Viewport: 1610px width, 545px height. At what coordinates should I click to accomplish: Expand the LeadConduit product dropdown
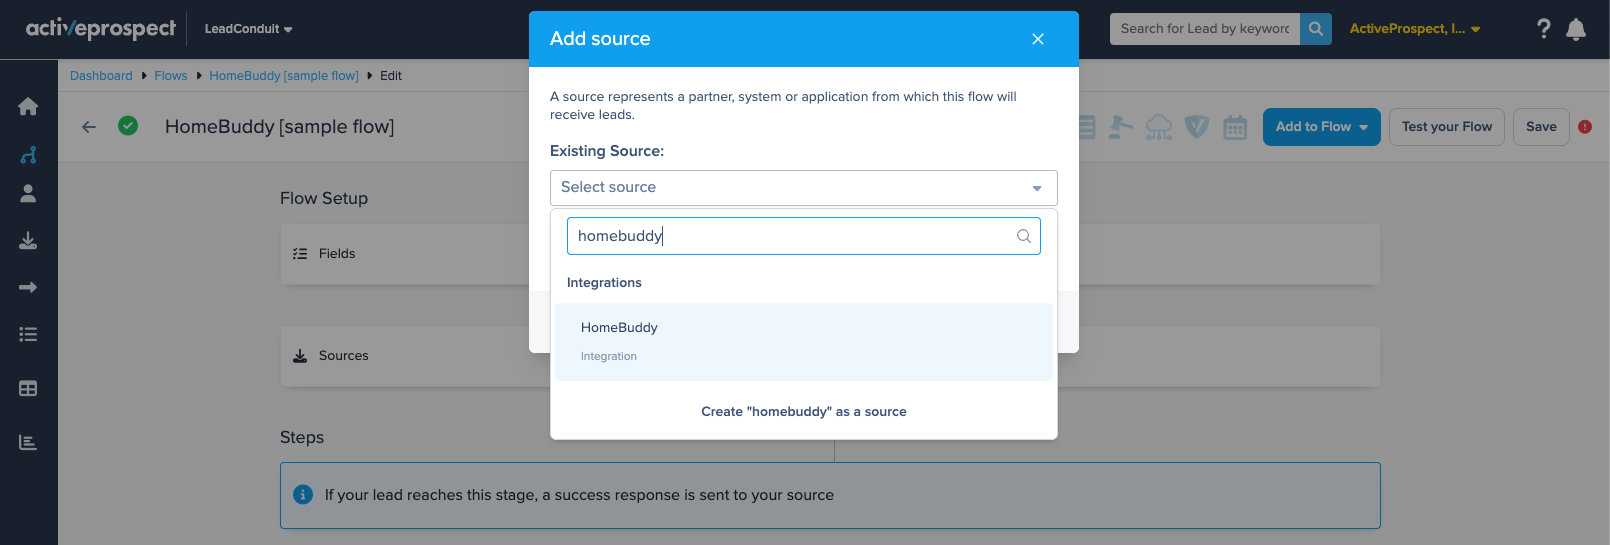tap(248, 29)
